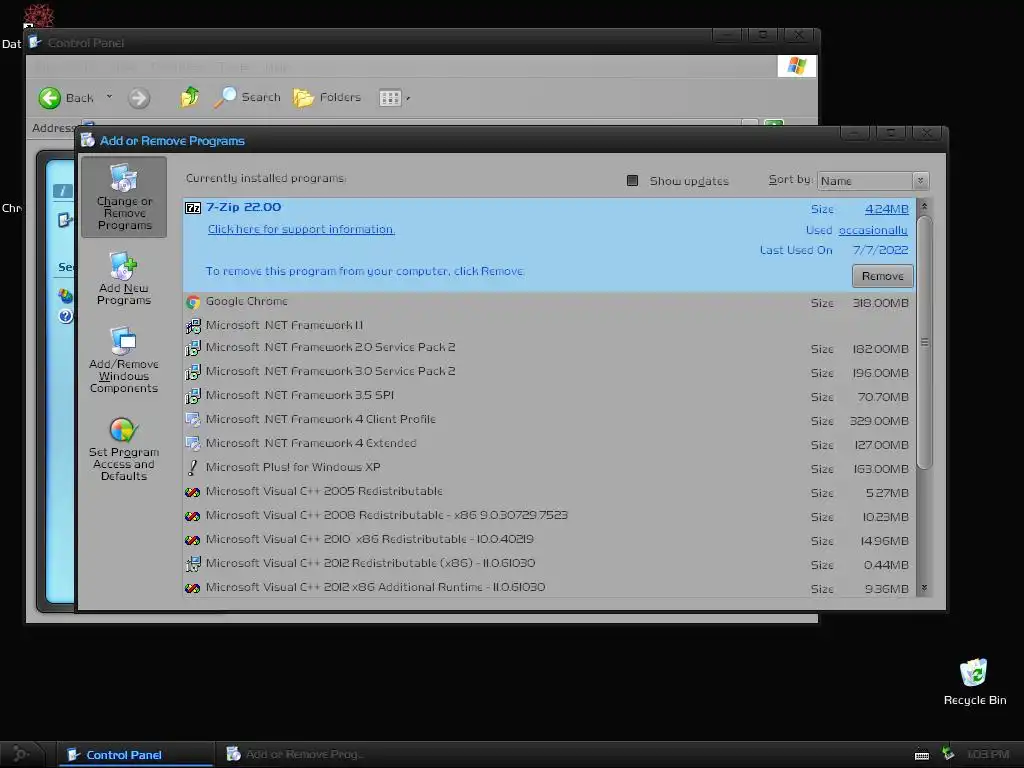1024x768 pixels.
Task: Open Set Program Access and Defaults
Action: [124, 449]
